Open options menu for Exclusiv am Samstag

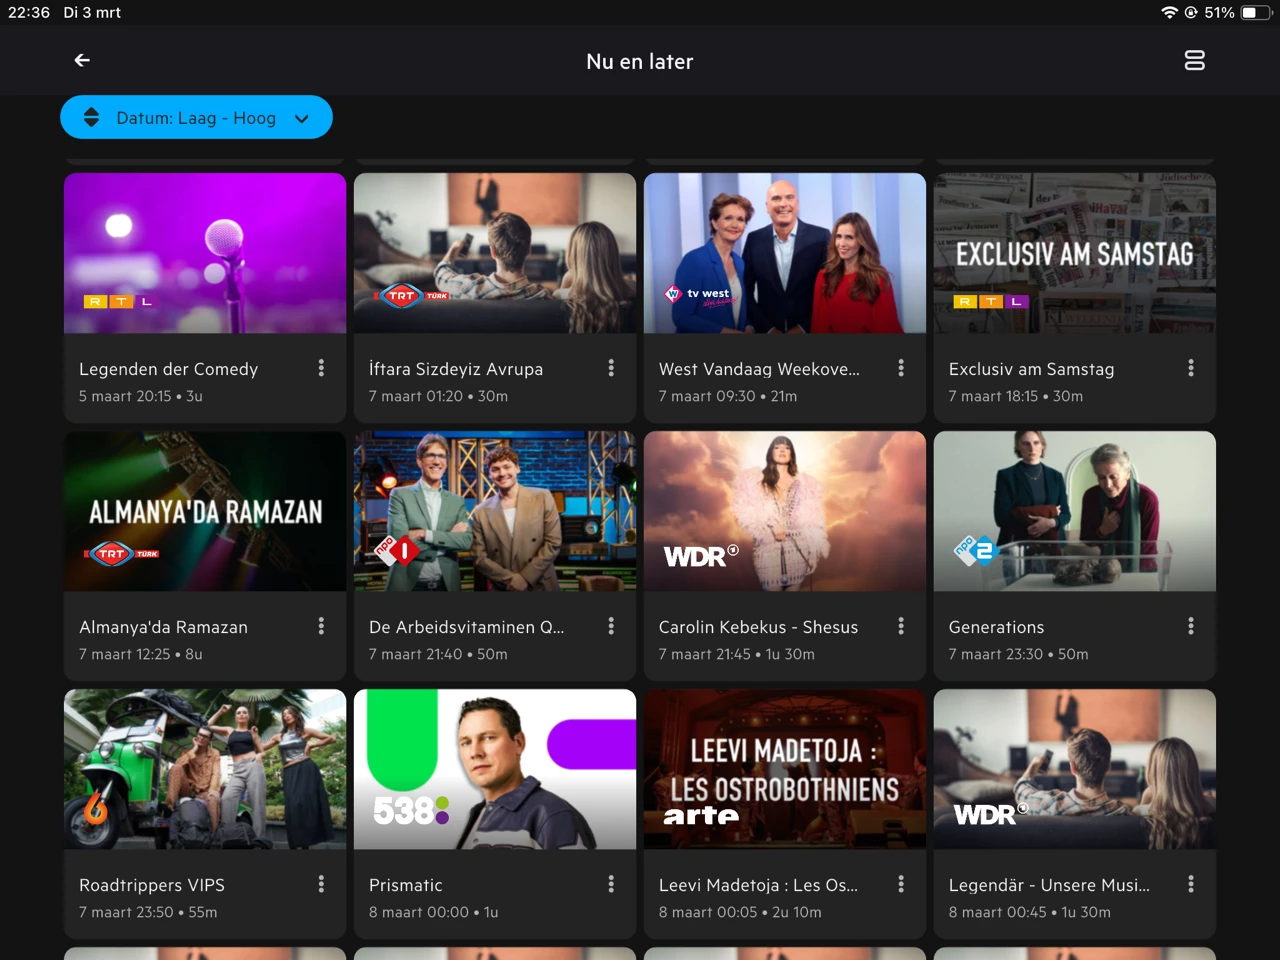pos(1191,368)
